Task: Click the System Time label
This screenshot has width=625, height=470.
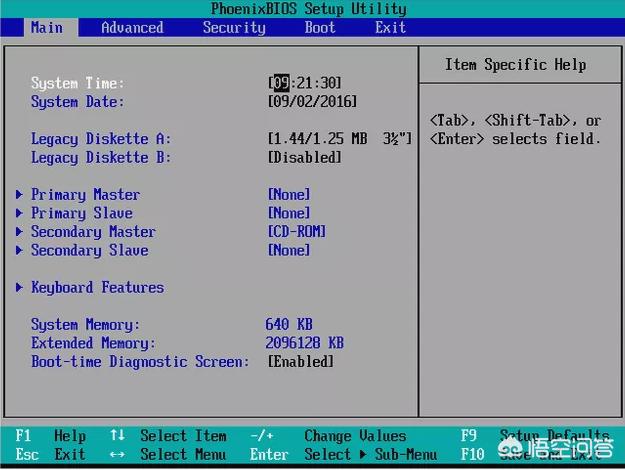Action: coord(78,83)
